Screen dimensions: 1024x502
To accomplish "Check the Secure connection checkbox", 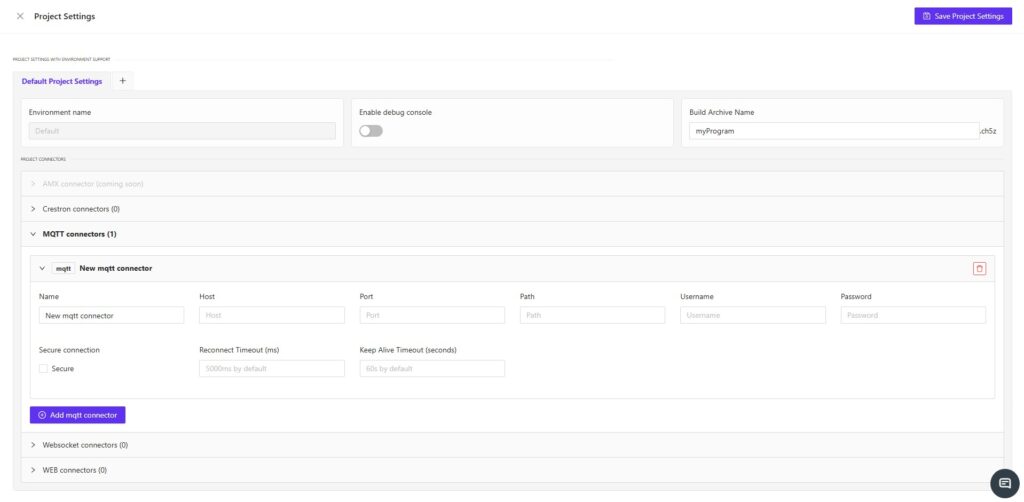I will coord(44,369).
